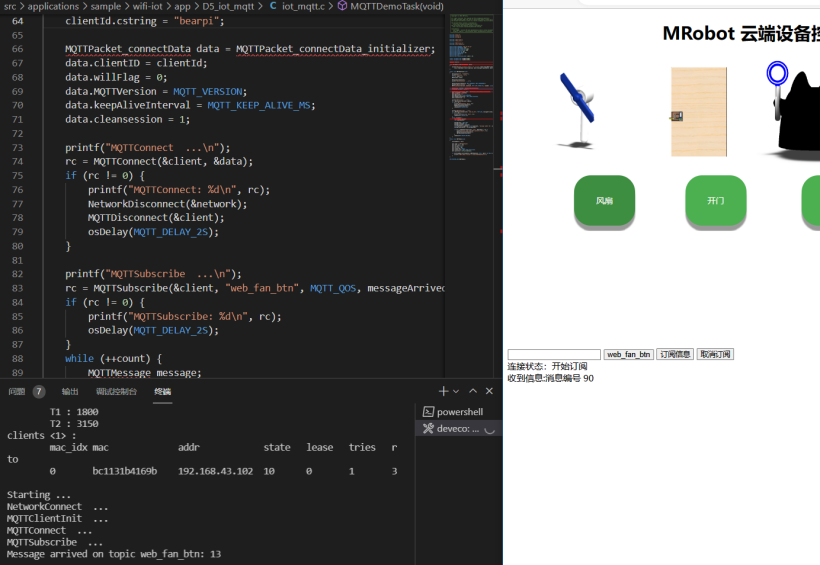The width and height of the screenshot is (820, 565).
Task: Click the 订阅信息 subscribe button
Action: (x=675, y=354)
